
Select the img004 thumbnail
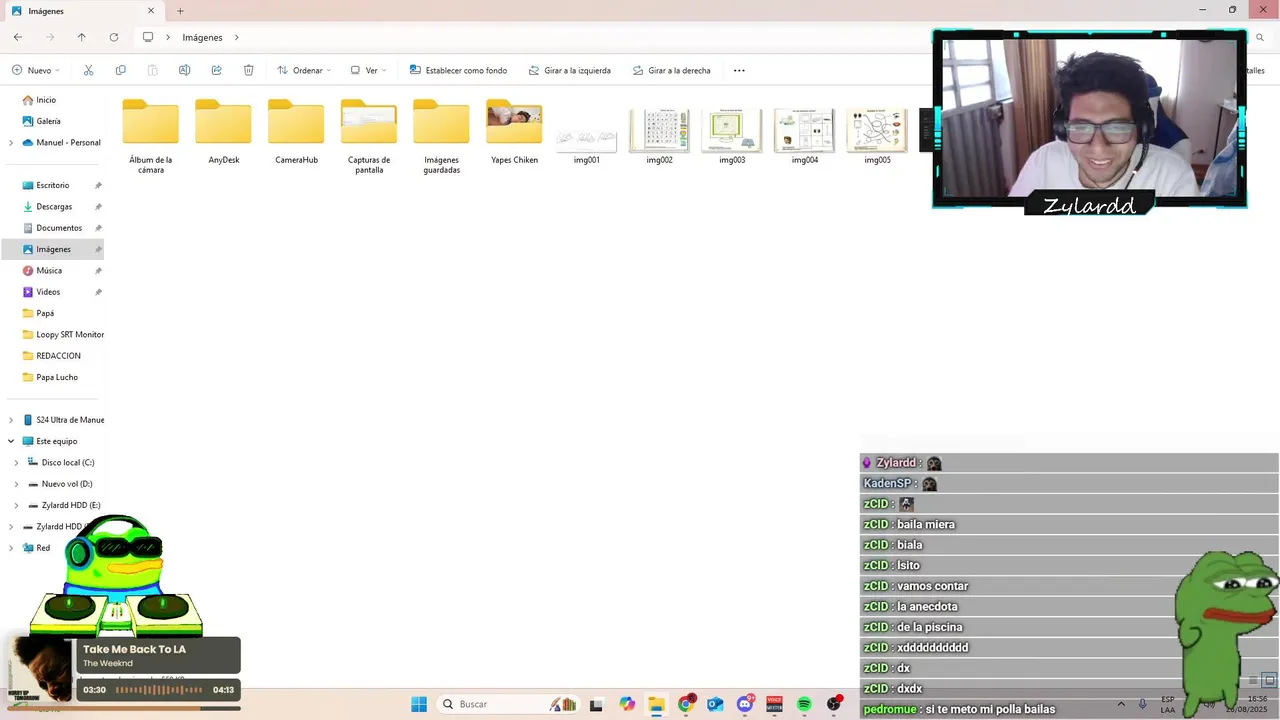click(804, 133)
